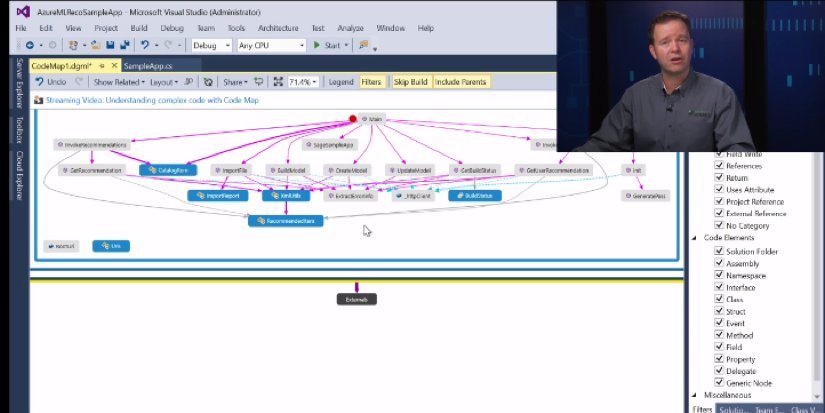Click the red breakpoint dot beside Main

[353, 119]
